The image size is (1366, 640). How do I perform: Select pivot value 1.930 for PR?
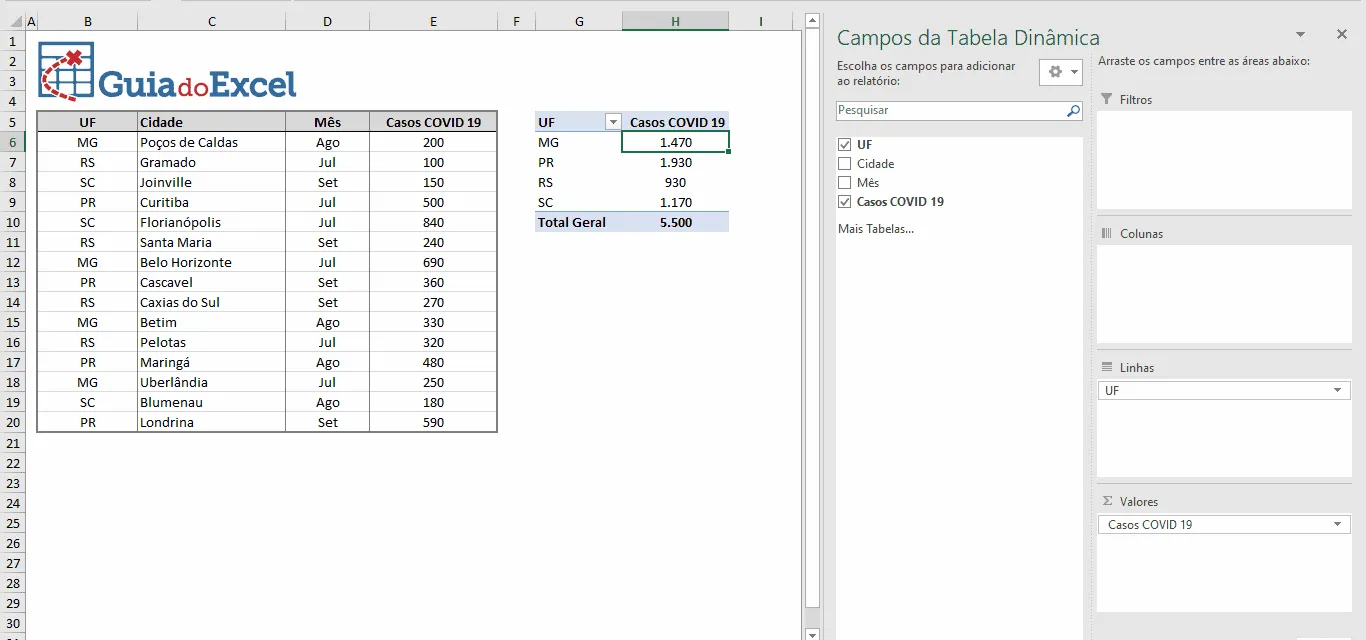click(x=676, y=162)
